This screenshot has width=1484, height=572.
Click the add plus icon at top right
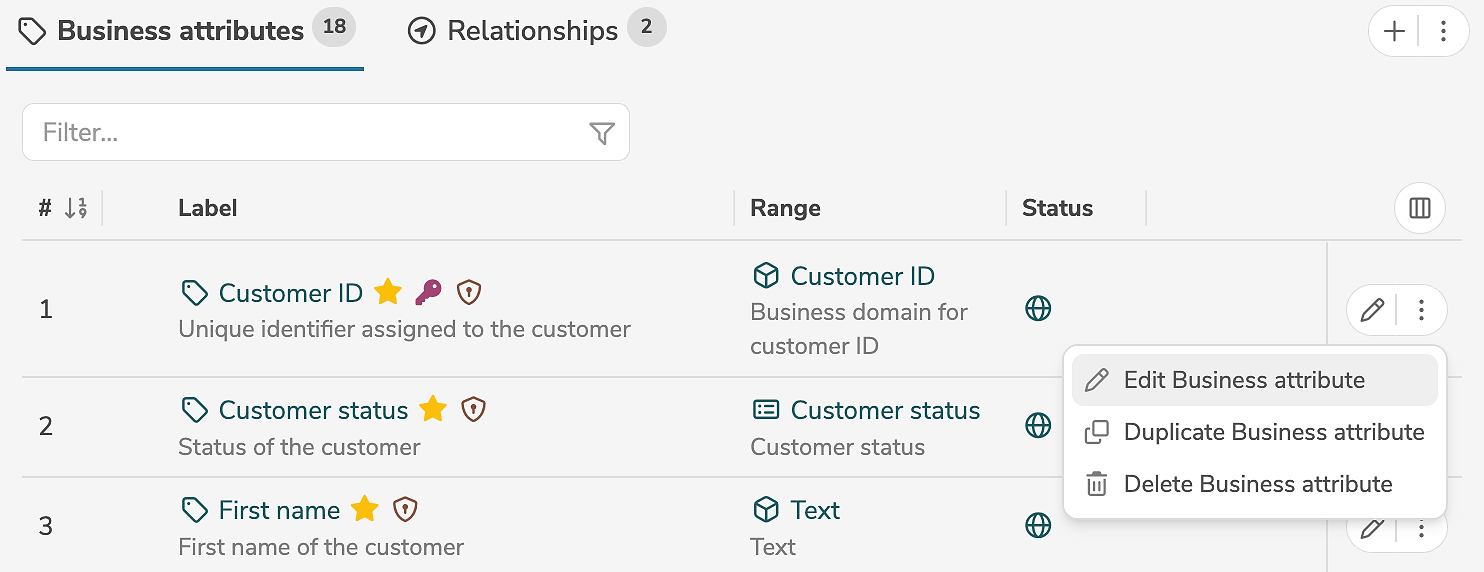[1394, 32]
